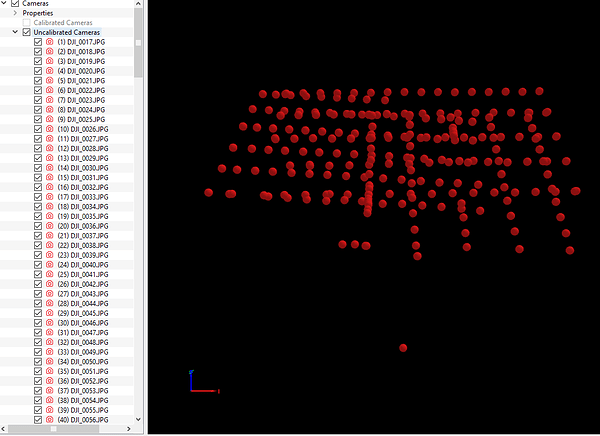Click camera icon for DJI_0037.JPG
This screenshot has height=436, width=600.
49,235
